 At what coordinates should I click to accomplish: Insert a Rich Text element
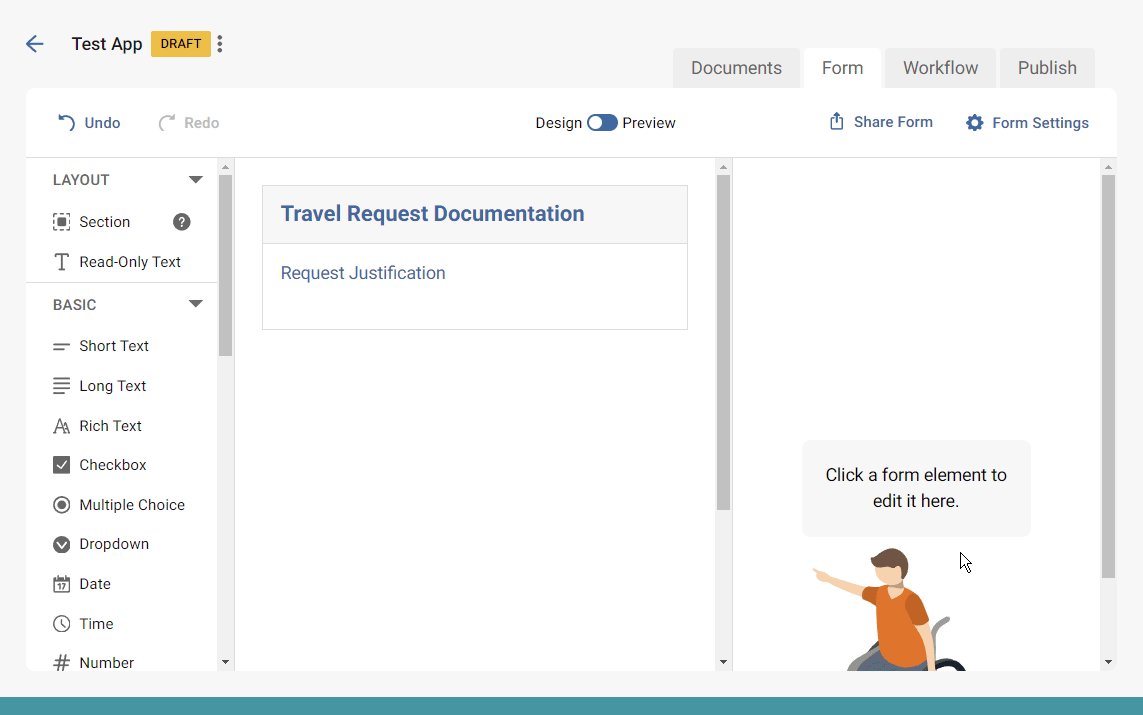(110, 425)
